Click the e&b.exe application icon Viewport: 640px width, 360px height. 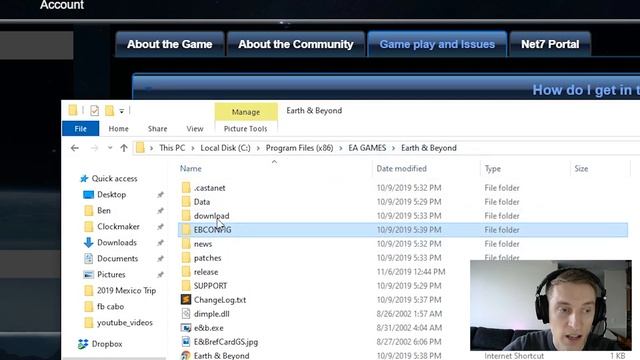click(186, 328)
